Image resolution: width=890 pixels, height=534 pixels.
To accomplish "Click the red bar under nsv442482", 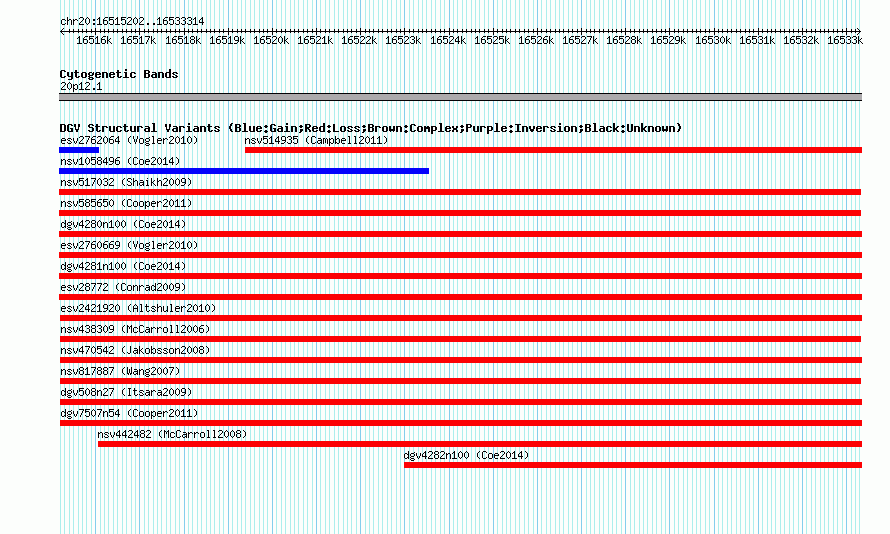I will [x=480, y=444].
